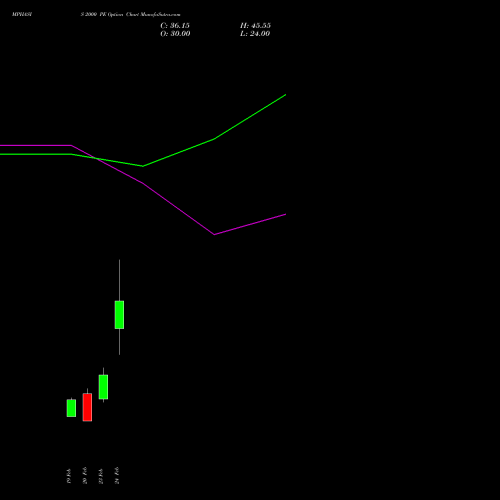Click the first date label, '19 Feb'

(69, 476)
